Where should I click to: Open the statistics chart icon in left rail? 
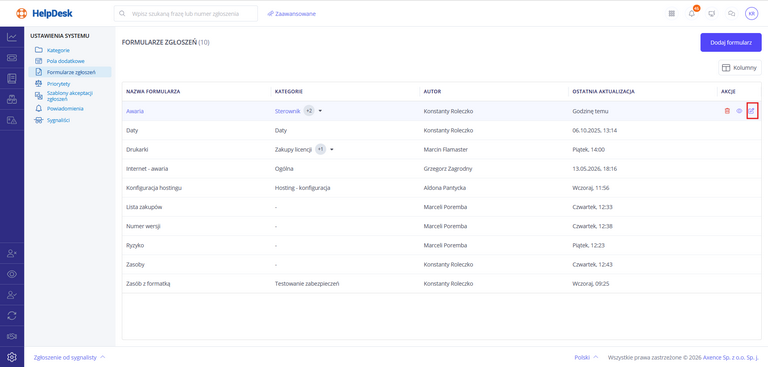pyautogui.click(x=12, y=37)
